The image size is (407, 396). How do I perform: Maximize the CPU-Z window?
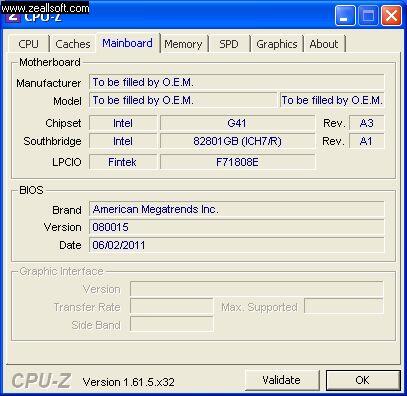pyautogui.click(x=368, y=15)
